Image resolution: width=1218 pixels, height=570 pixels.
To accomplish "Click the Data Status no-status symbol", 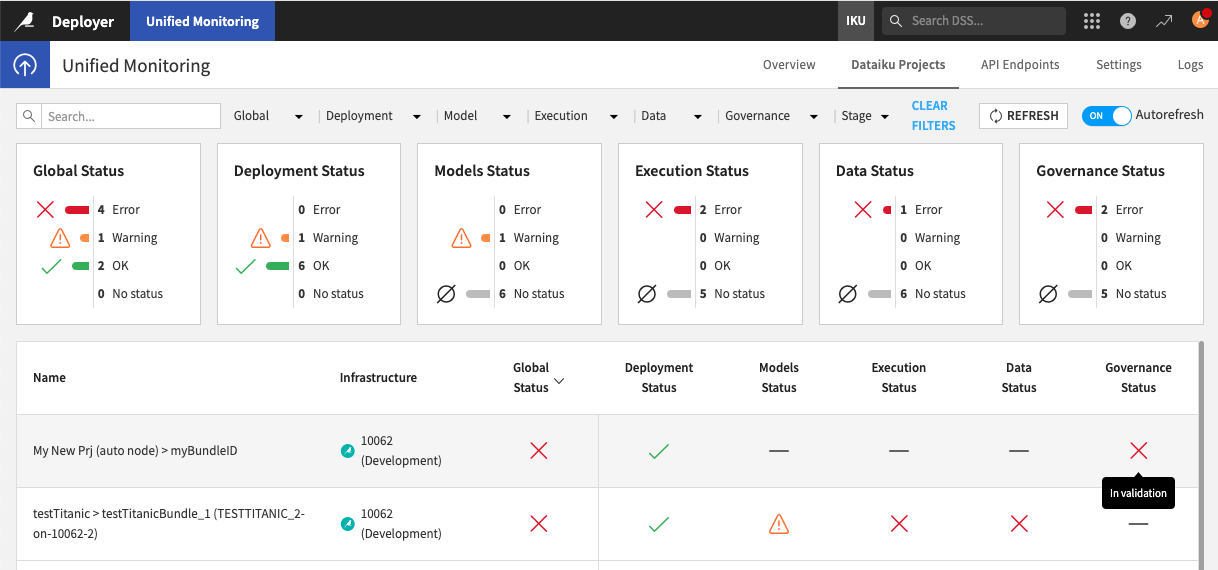I will (x=848, y=294).
